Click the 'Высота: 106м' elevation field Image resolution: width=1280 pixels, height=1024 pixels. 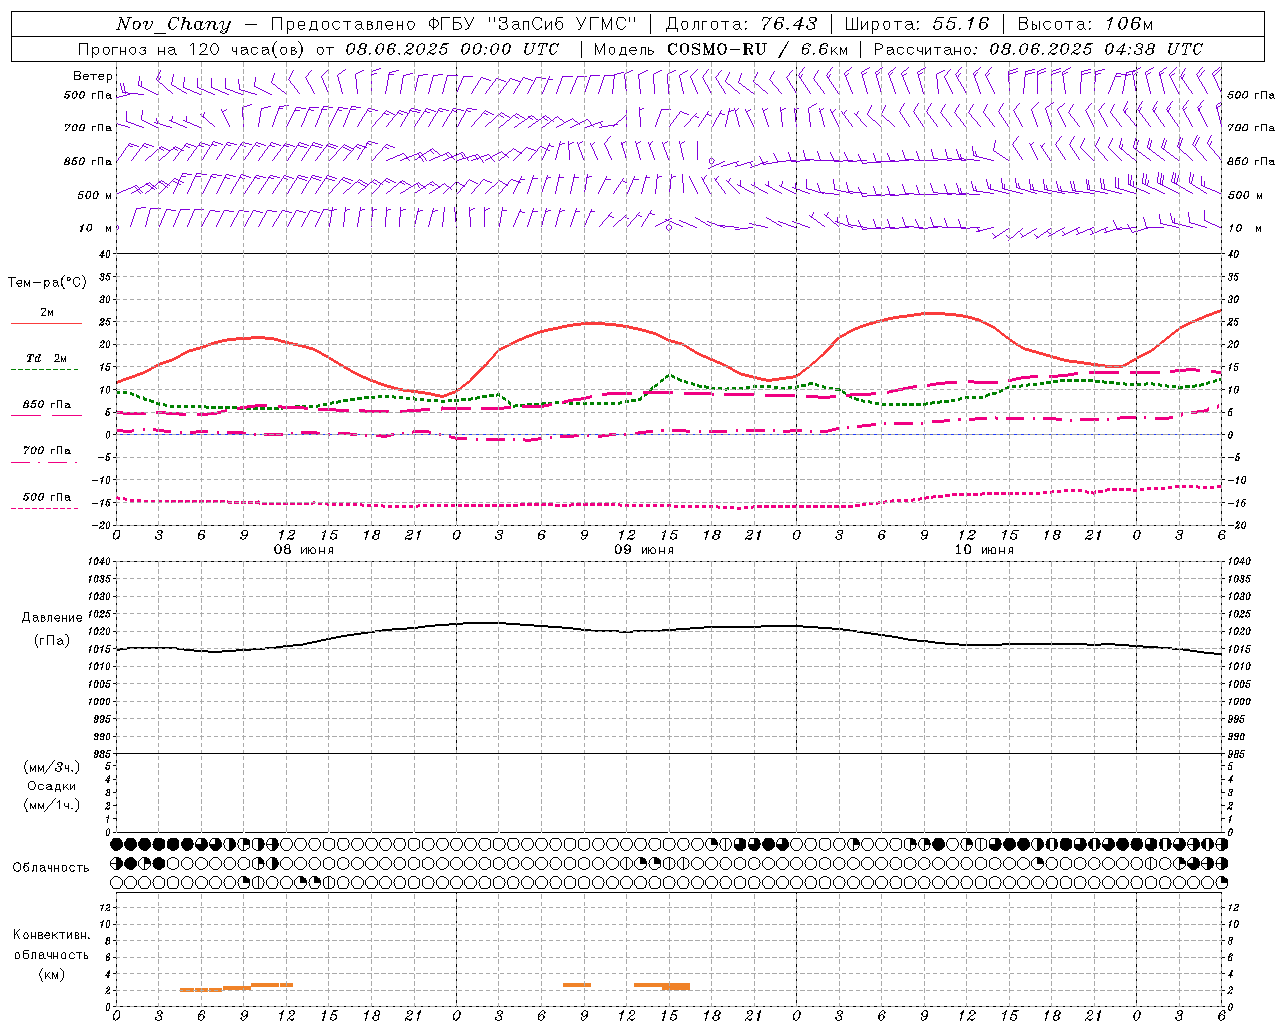(1085, 24)
